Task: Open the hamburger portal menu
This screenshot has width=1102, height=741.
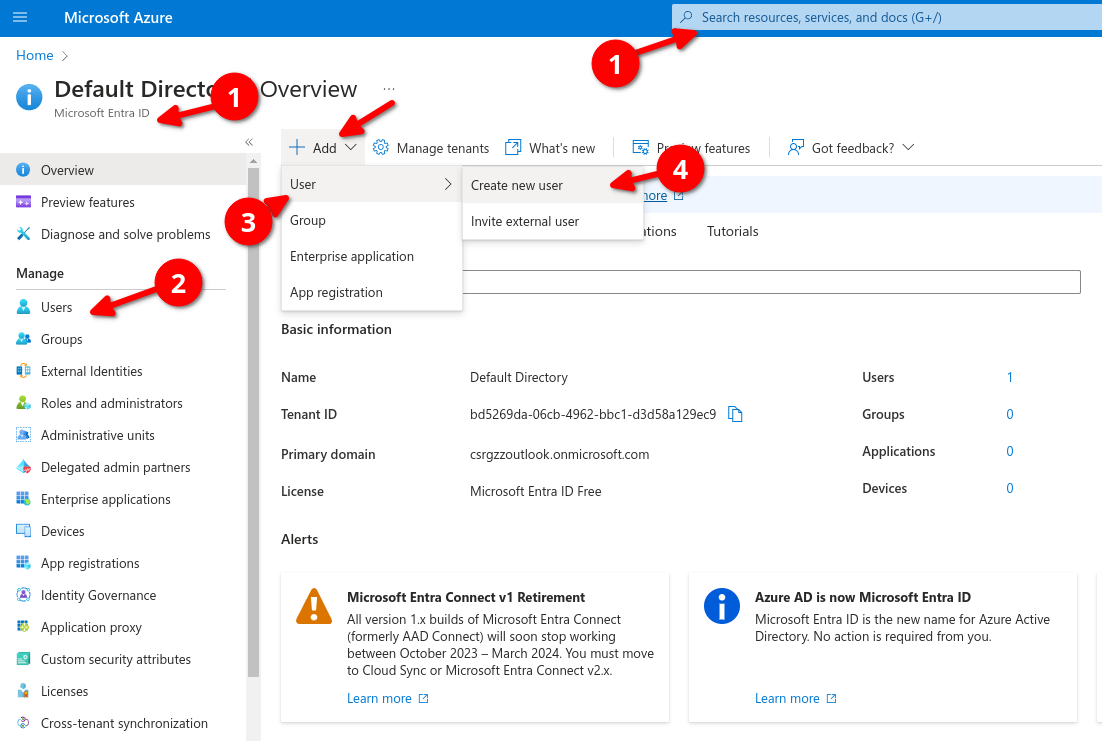Action: (x=20, y=18)
